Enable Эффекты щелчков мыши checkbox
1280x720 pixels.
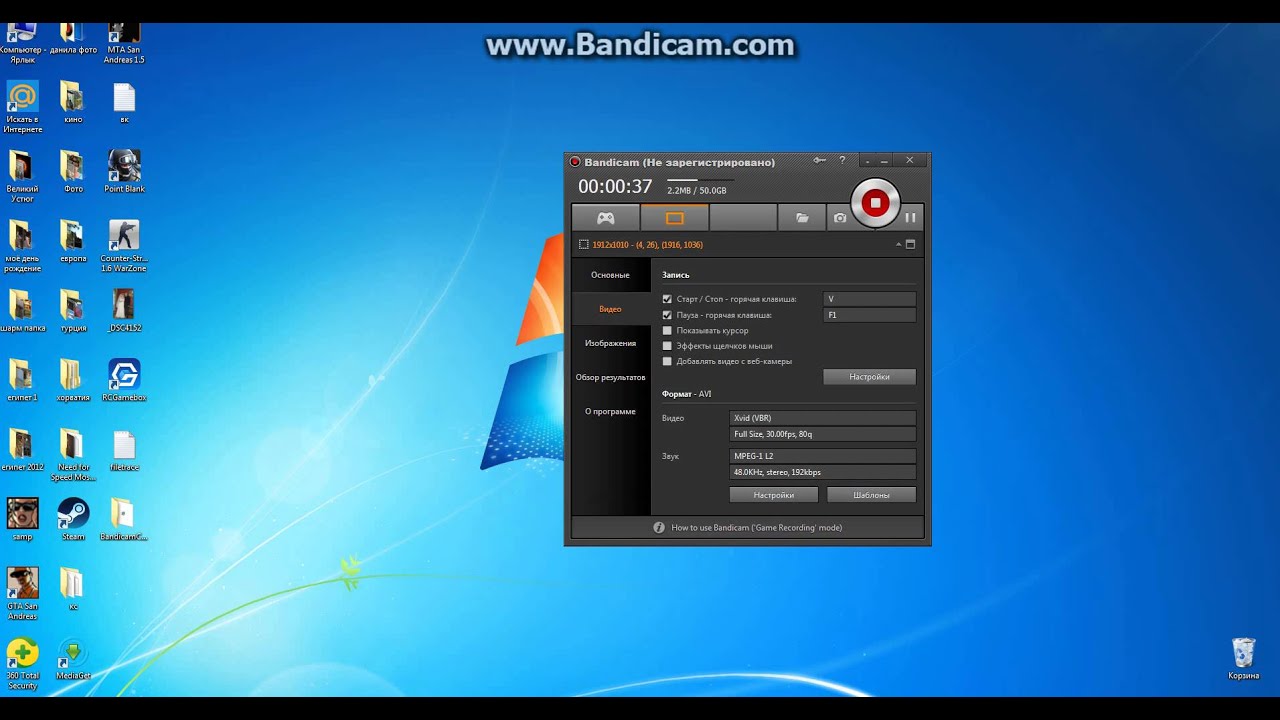point(667,346)
